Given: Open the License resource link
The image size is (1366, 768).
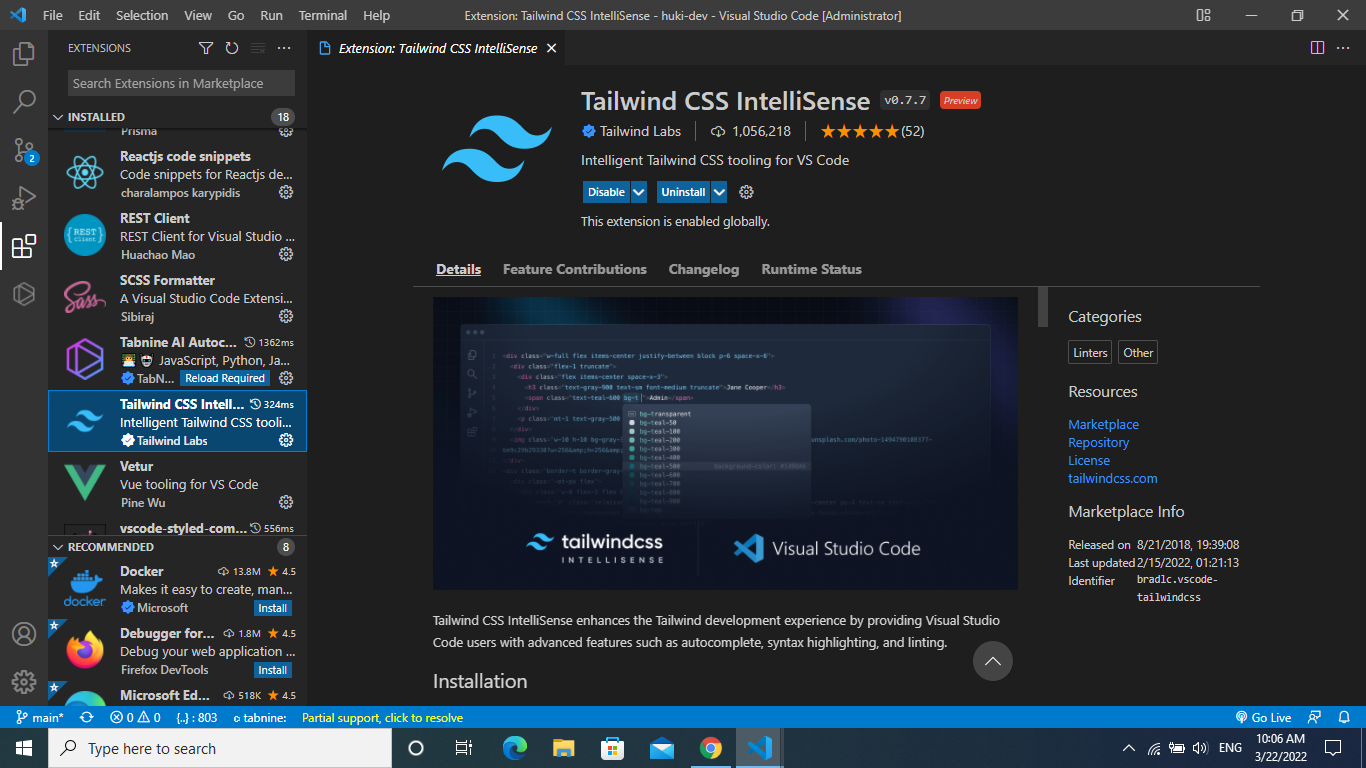Looking at the screenshot, I should pos(1089,460).
